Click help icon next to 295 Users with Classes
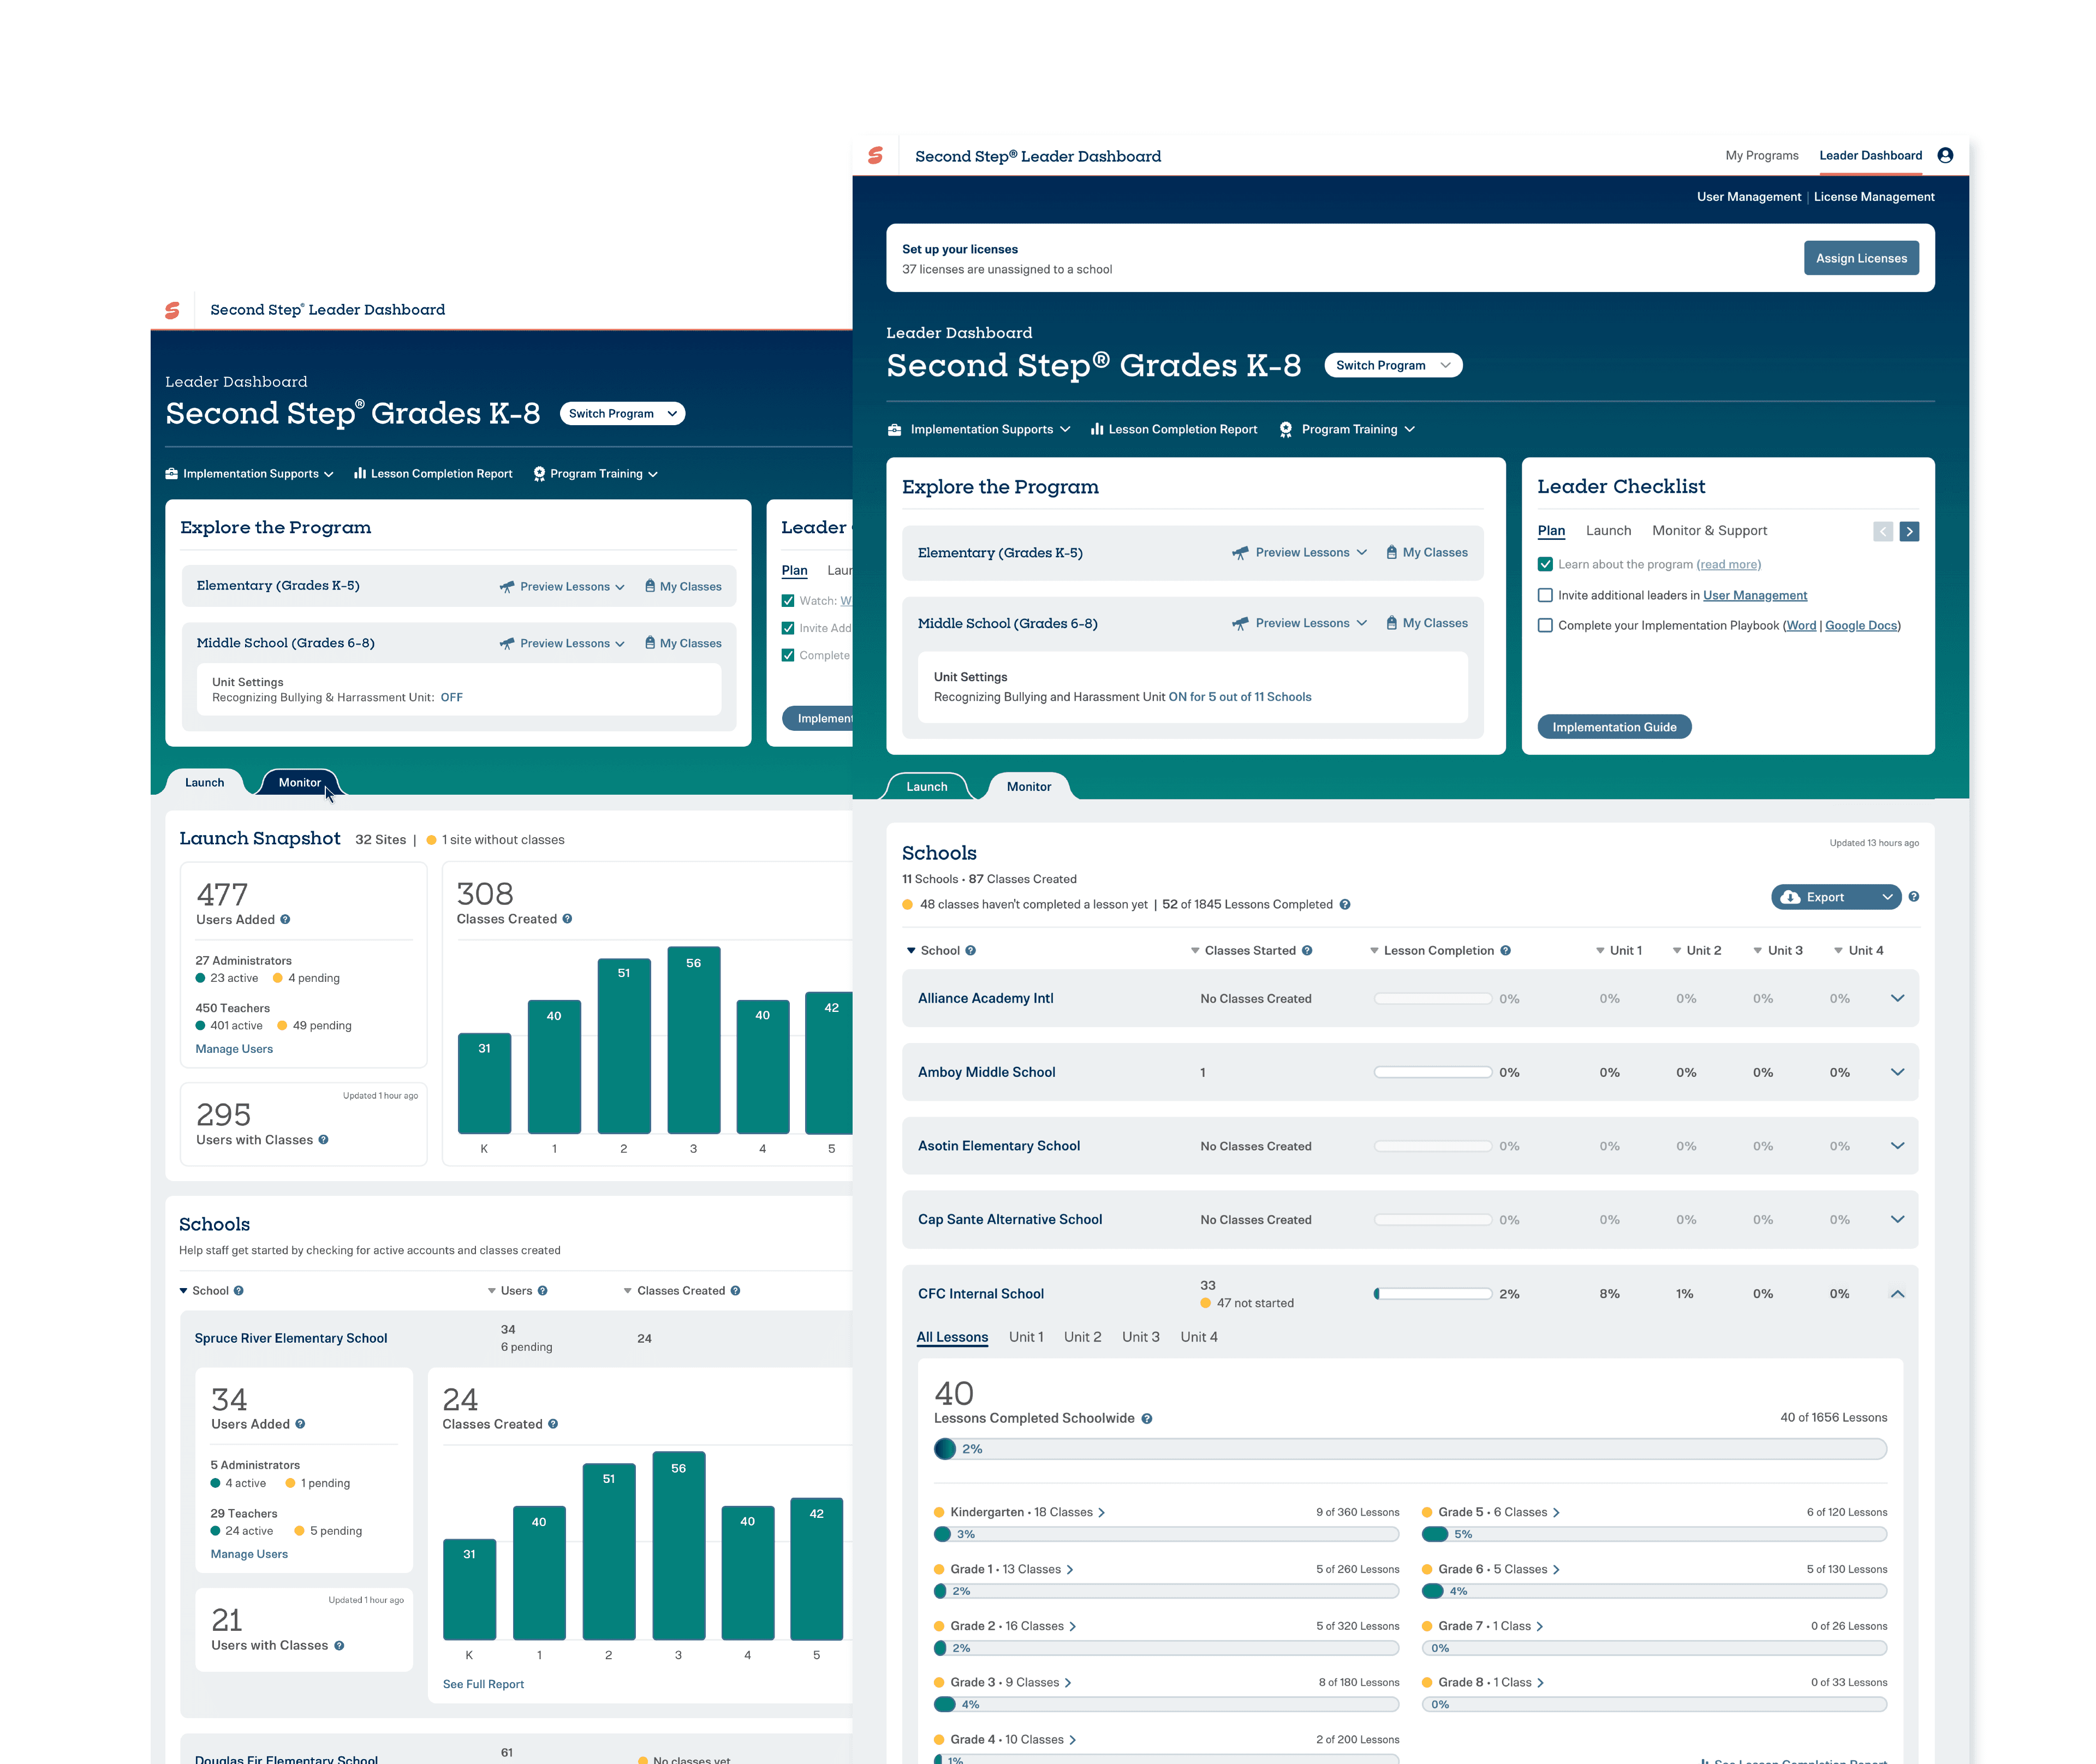Viewport: 2096px width, 1764px height. 323,1140
